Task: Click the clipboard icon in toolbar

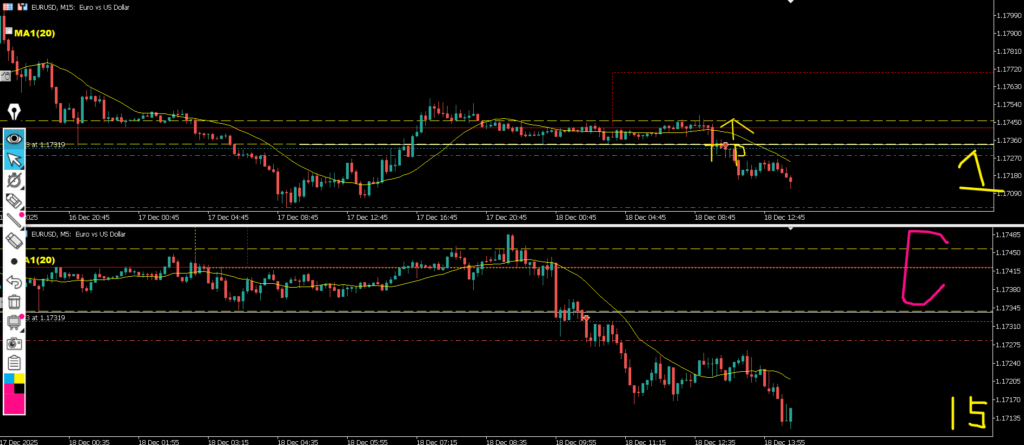Action: [15, 361]
